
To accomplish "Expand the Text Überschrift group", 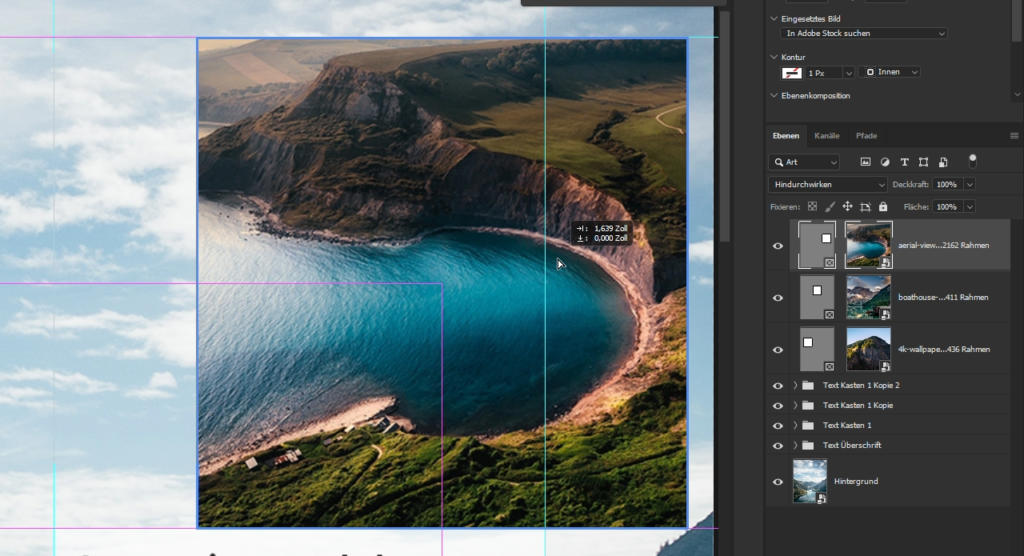I will click(795, 445).
